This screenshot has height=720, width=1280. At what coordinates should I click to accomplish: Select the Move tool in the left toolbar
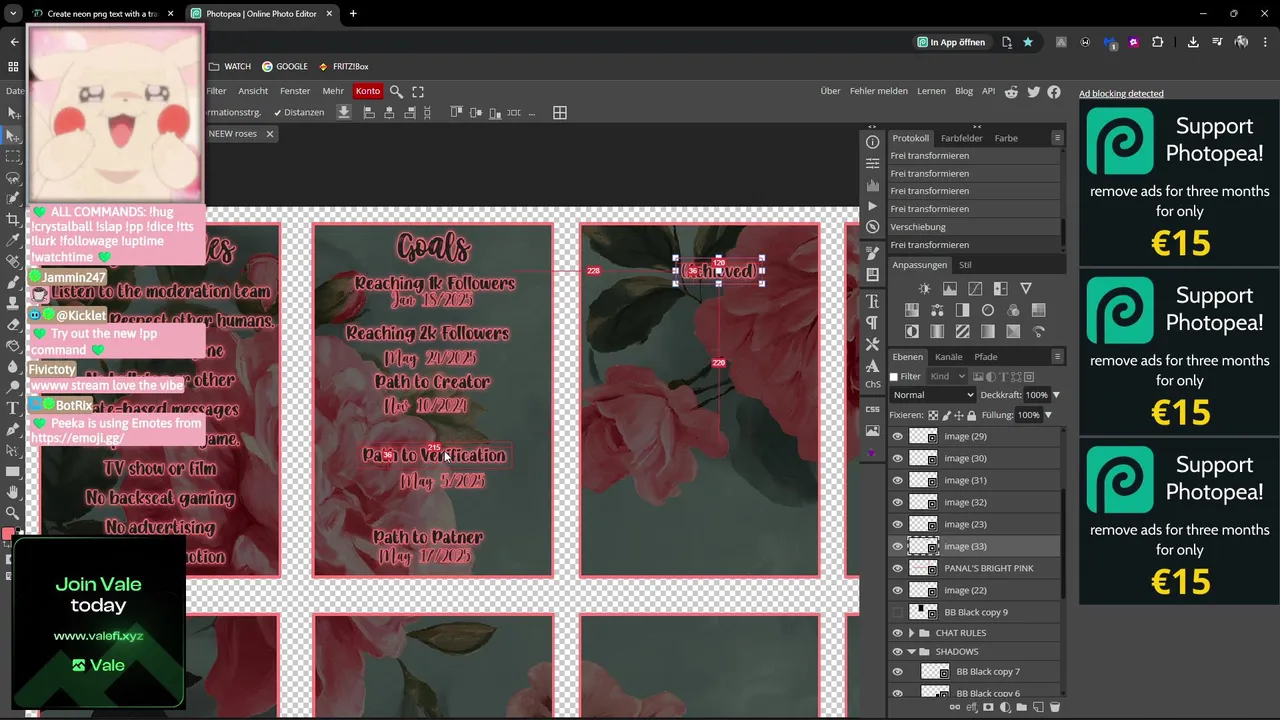[13, 135]
